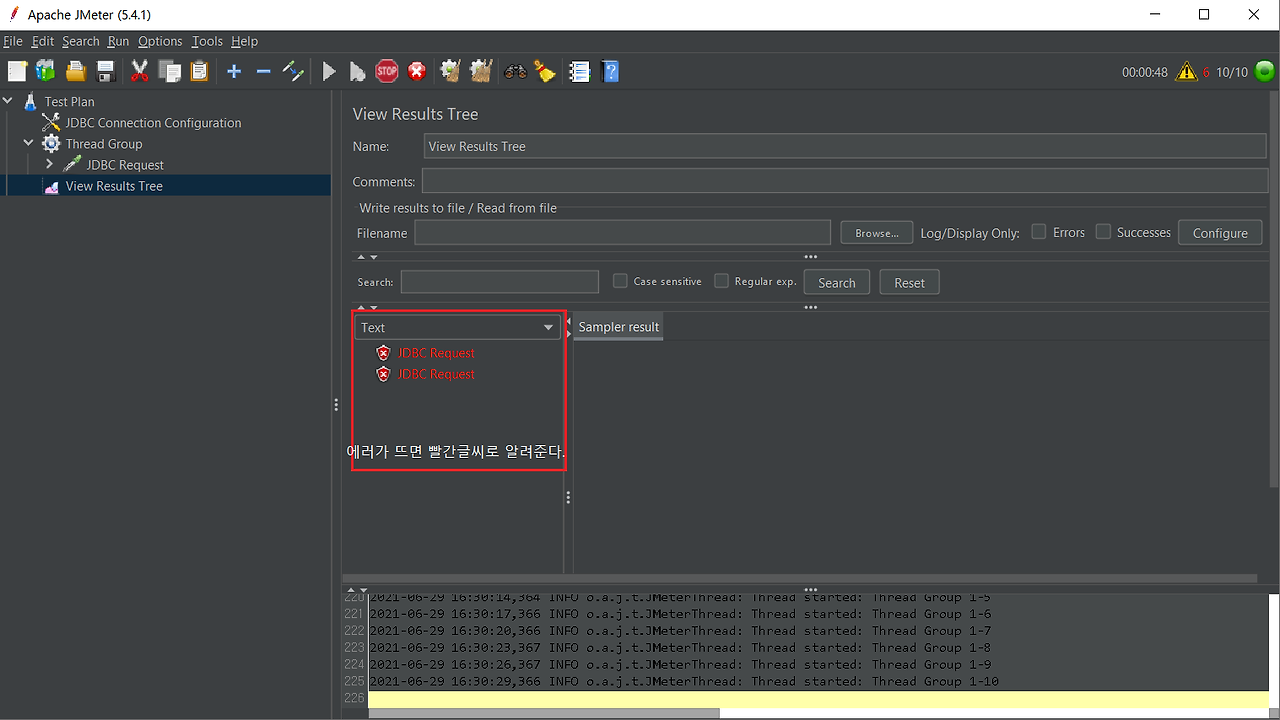This screenshot has height=720, width=1280.
Task: Open the Help menu
Action: tap(244, 41)
